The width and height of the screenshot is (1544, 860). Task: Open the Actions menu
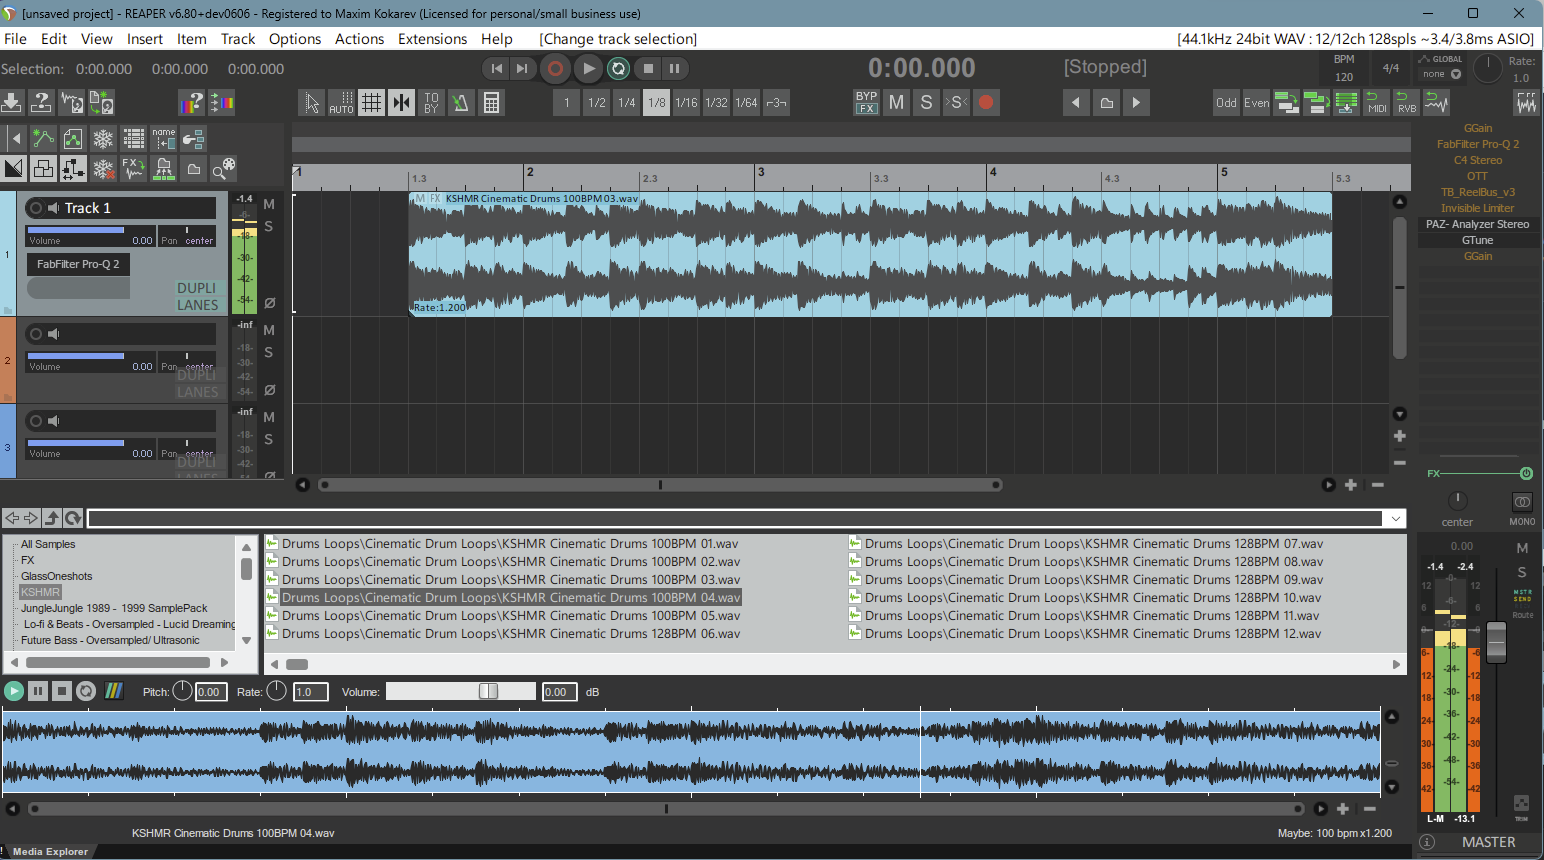[359, 39]
